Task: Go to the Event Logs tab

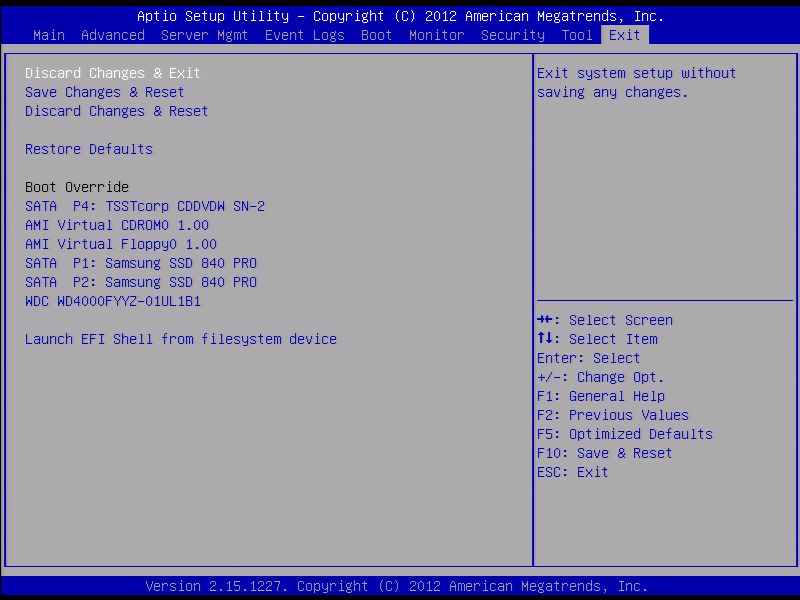Action: click(x=305, y=35)
